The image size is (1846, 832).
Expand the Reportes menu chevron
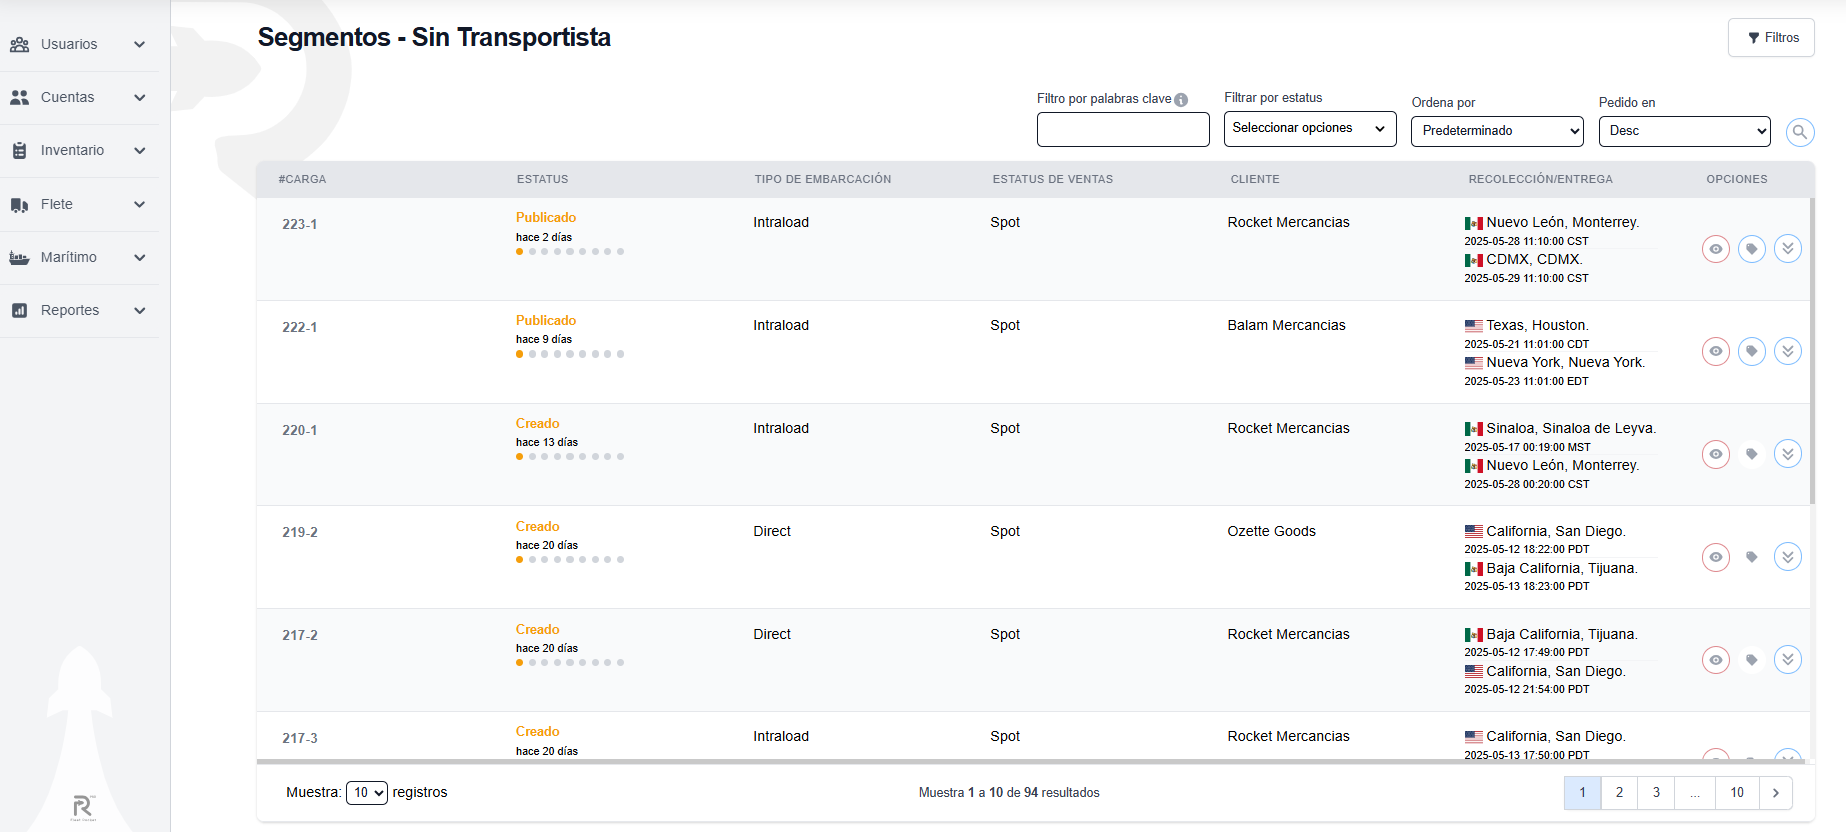point(140,311)
